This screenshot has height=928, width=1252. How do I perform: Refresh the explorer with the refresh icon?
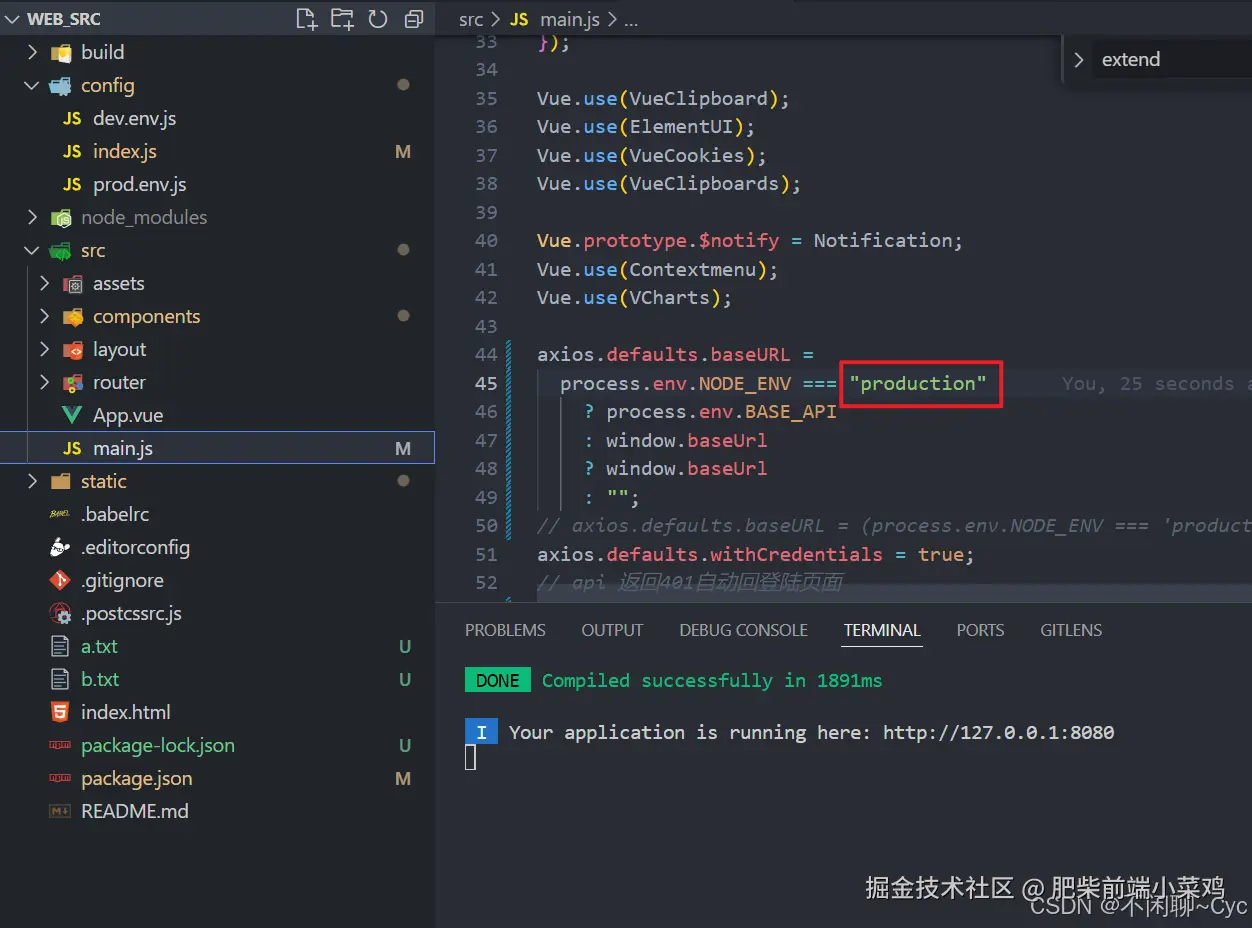pos(378,19)
